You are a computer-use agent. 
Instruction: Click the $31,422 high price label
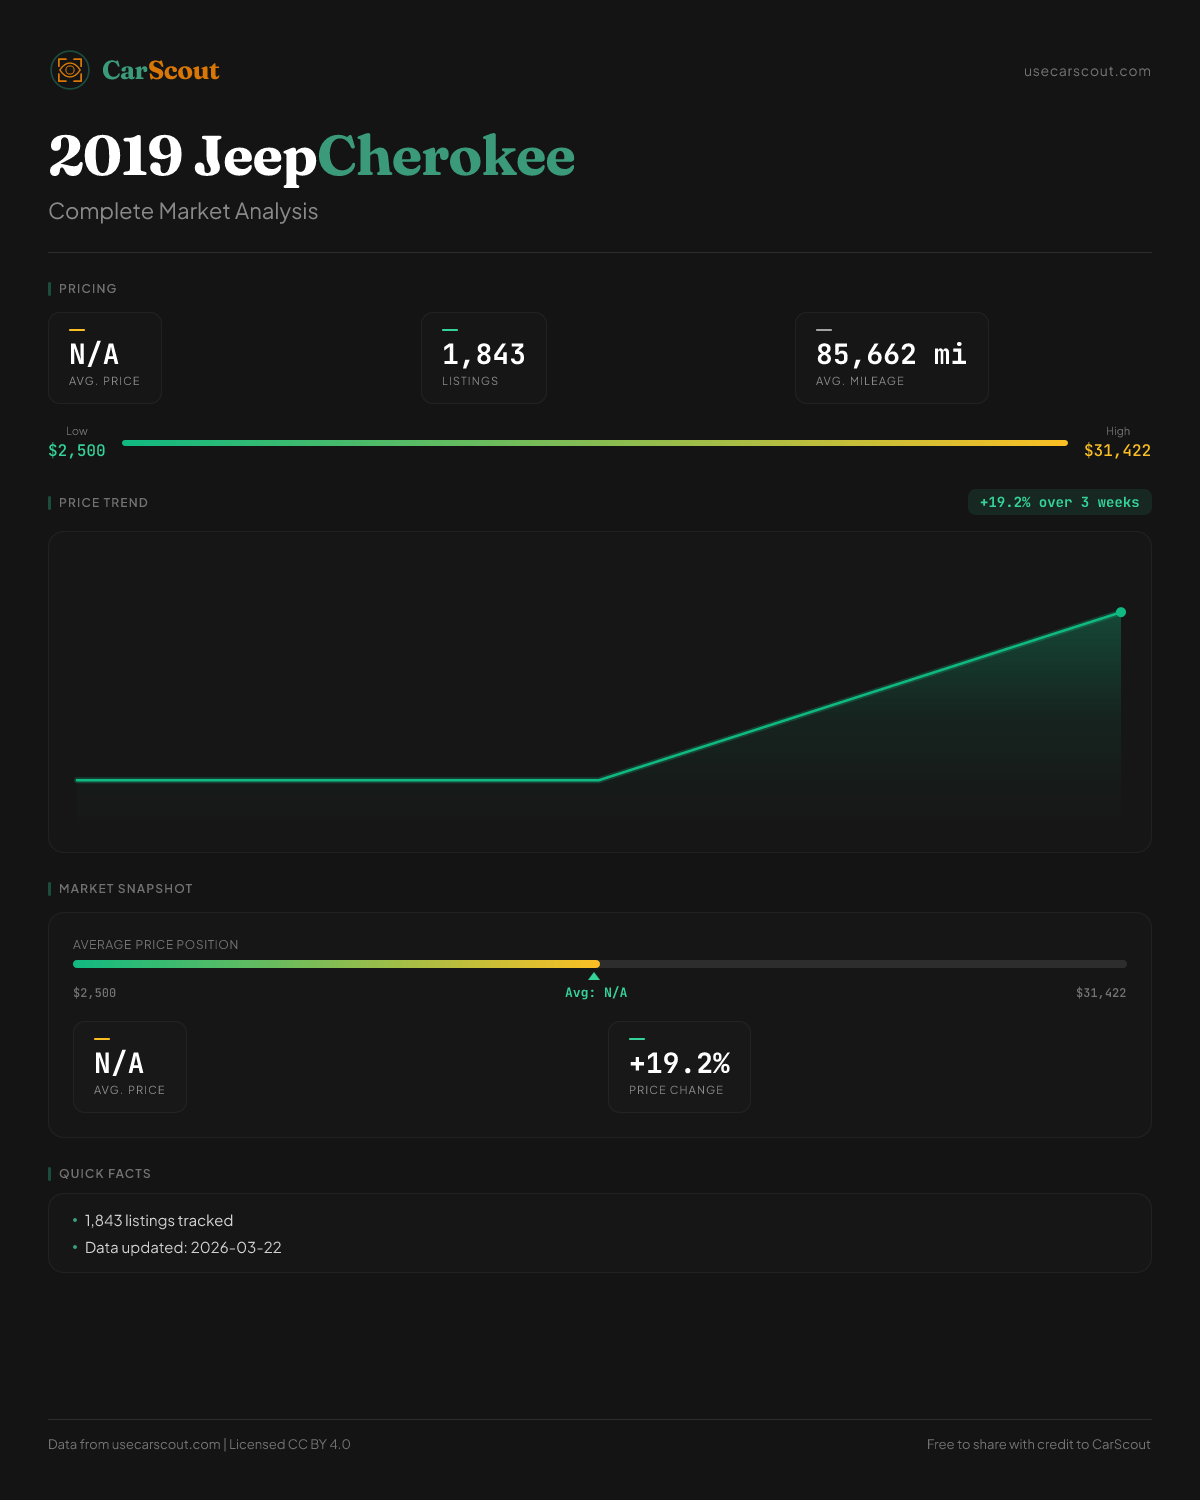coord(1117,450)
